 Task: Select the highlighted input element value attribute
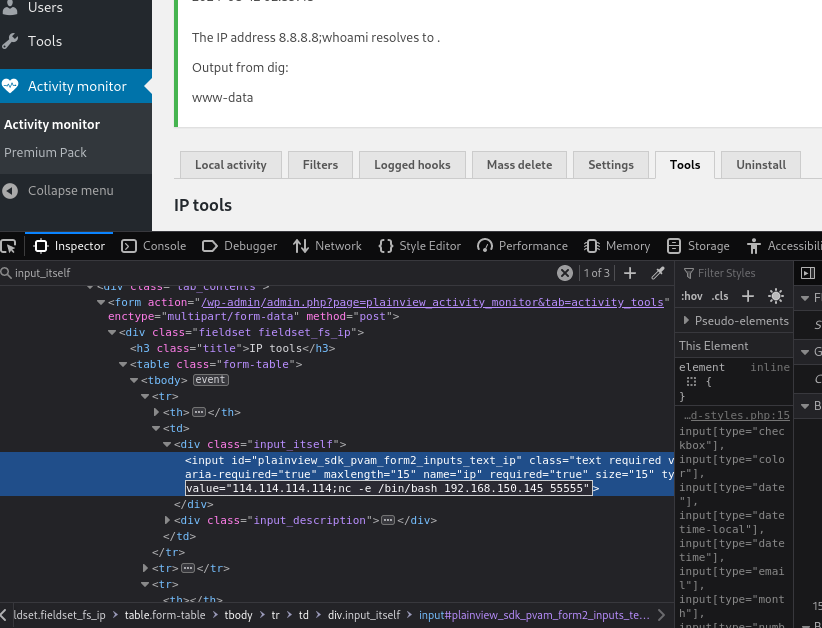click(x=388, y=489)
